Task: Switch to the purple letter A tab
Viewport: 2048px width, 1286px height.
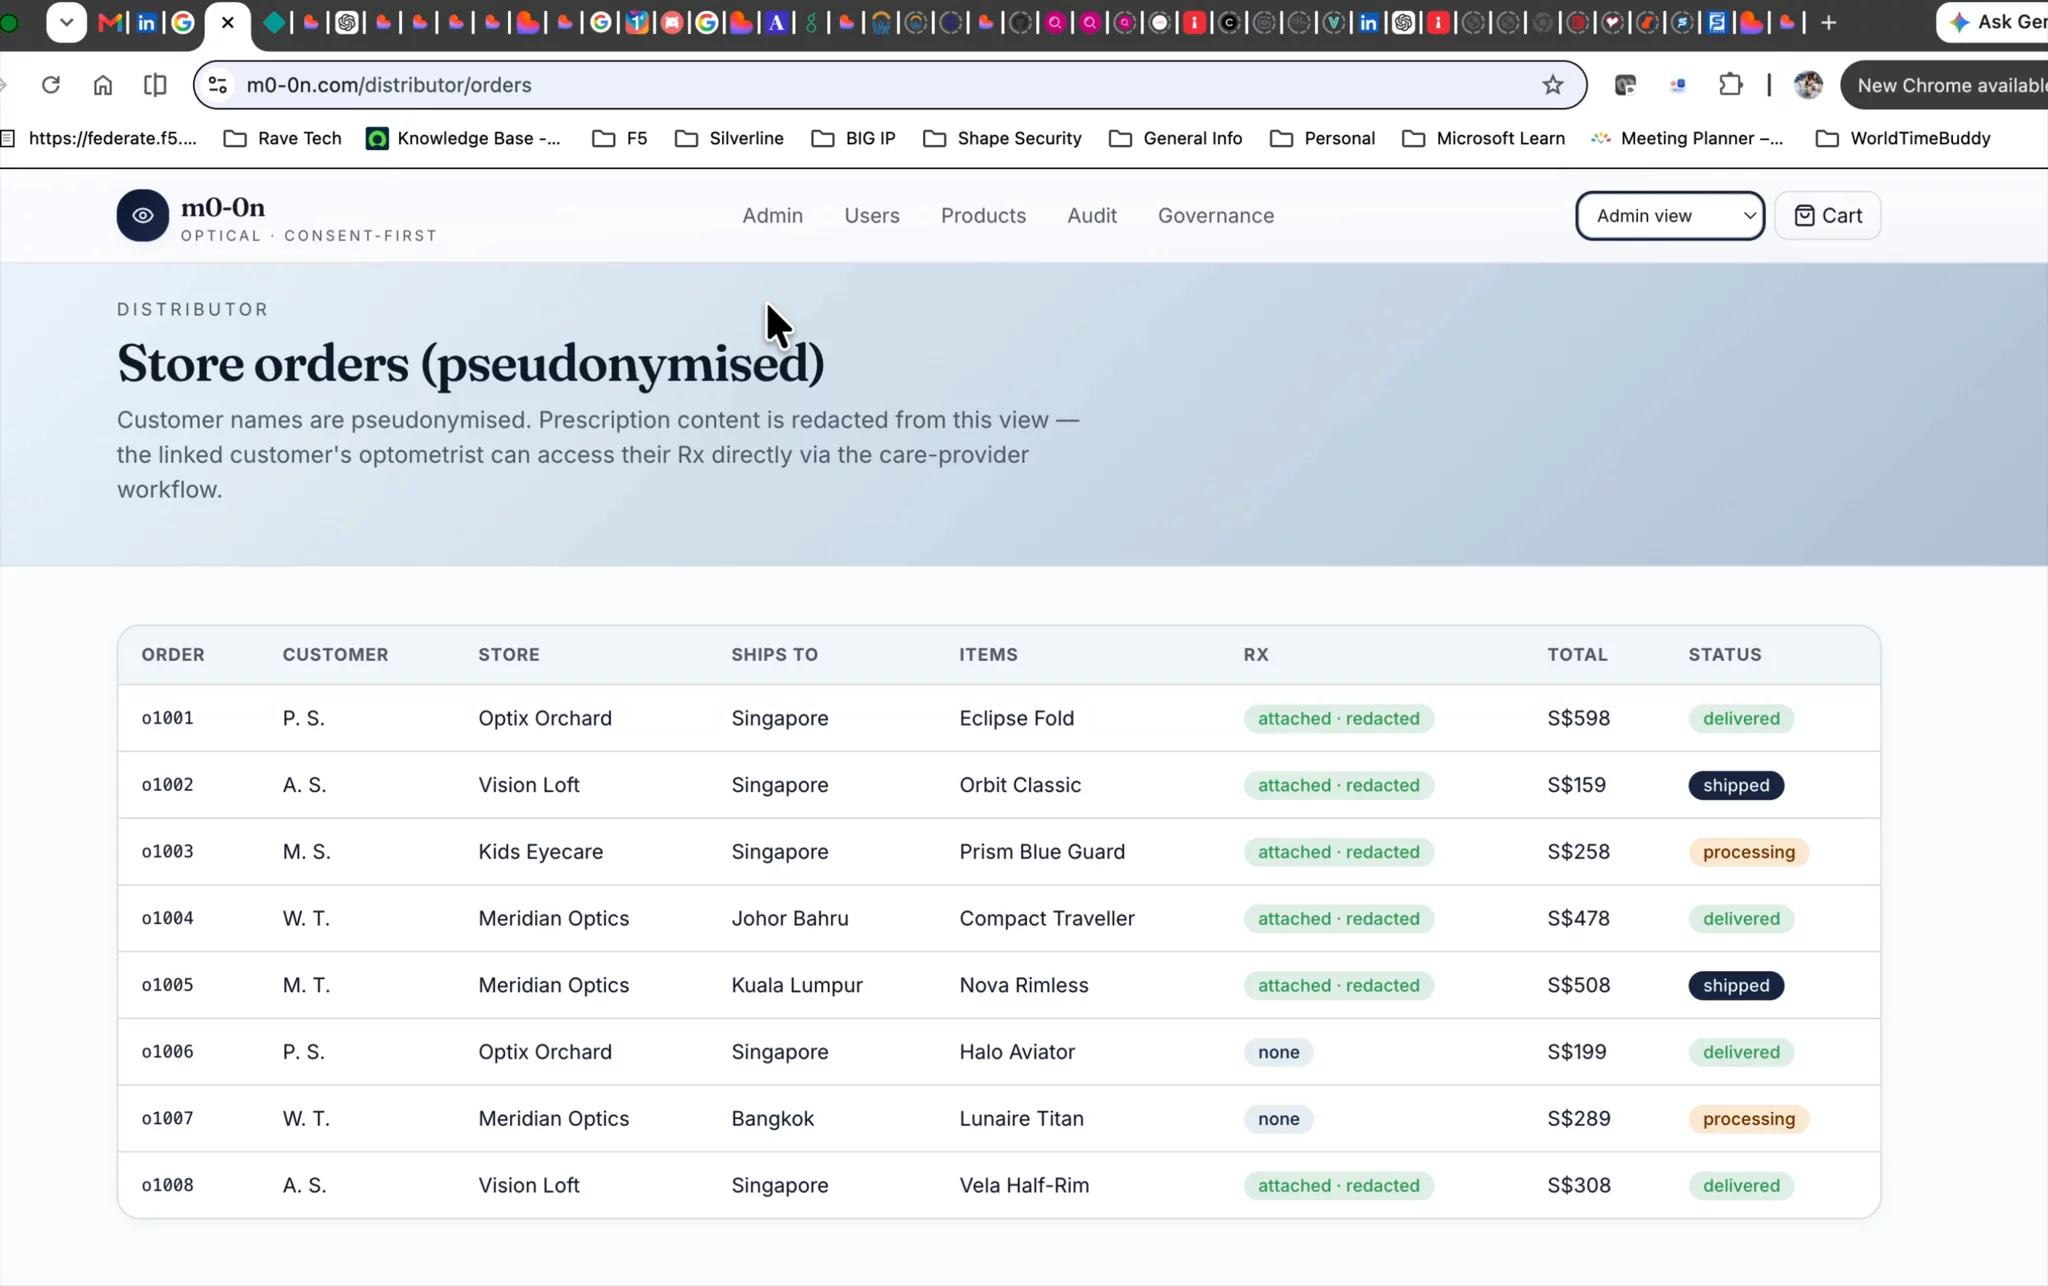Action: pyautogui.click(x=776, y=22)
